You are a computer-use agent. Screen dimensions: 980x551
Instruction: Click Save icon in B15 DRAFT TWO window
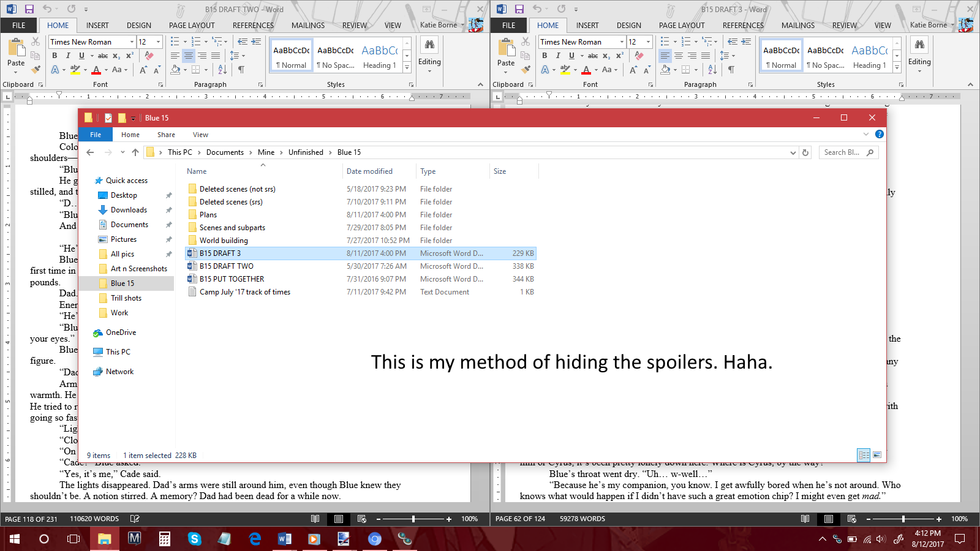[29, 8]
